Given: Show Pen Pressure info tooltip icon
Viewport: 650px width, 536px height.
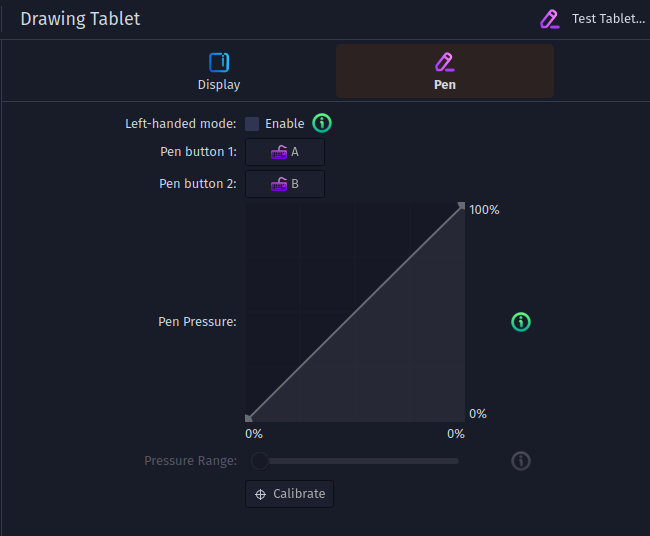Looking at the screenshot, I should 521,322.
